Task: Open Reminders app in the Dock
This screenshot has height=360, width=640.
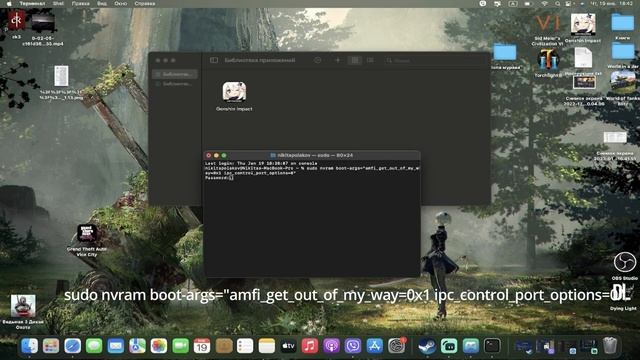Action: click(245, 346)
